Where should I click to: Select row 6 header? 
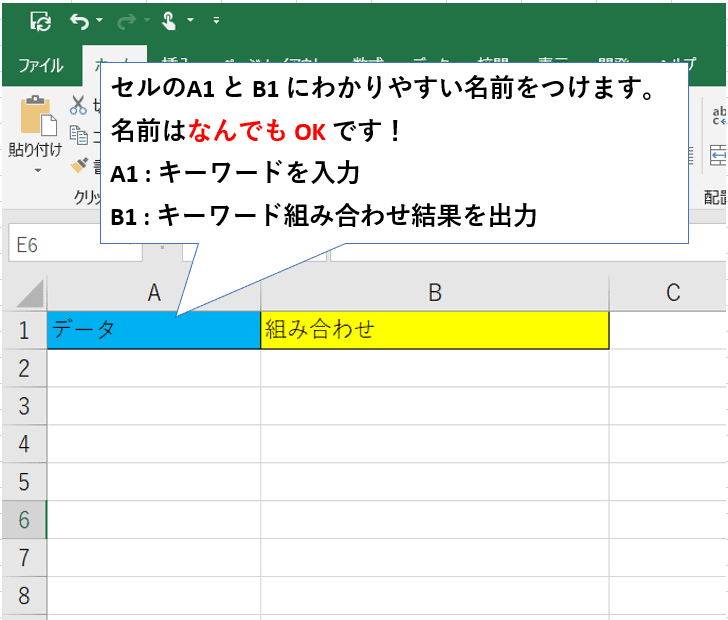click(23, 520)
